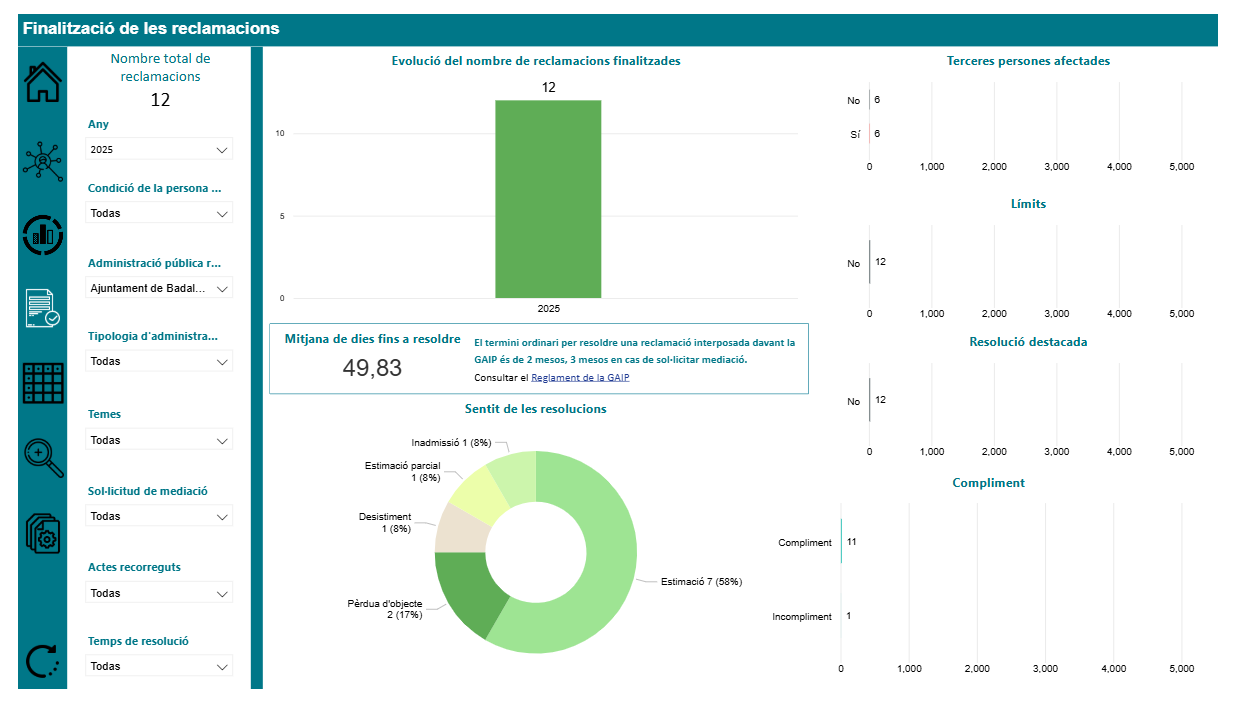Screen dimensions: 1246x717
Task: Expand the Any dropdown showing 2025
Action: pyautogui.click(x=159, y=149)
